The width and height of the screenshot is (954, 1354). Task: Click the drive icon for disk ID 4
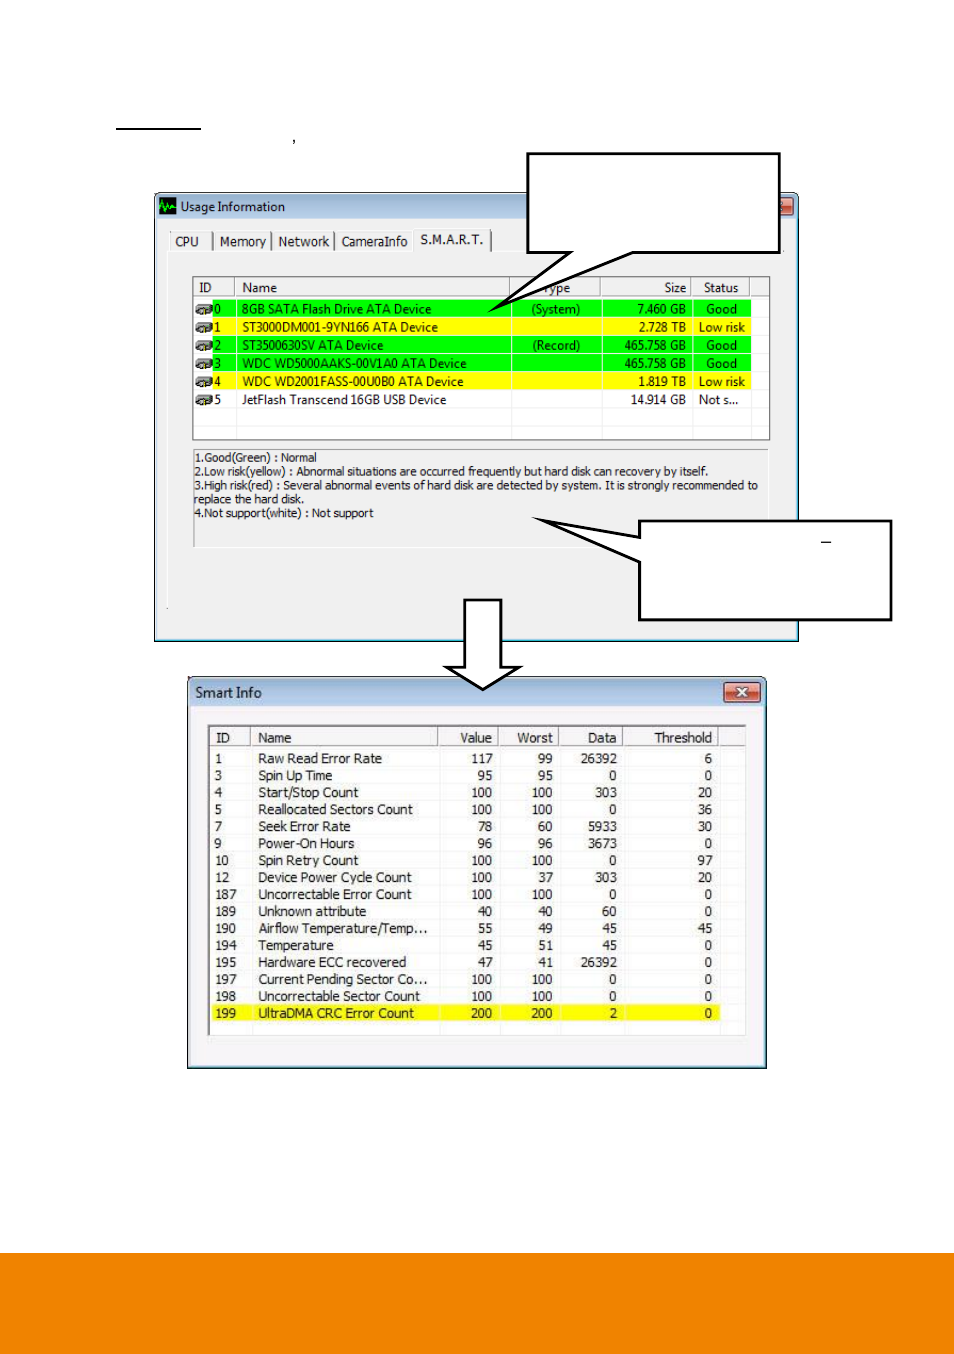[203, 381]
